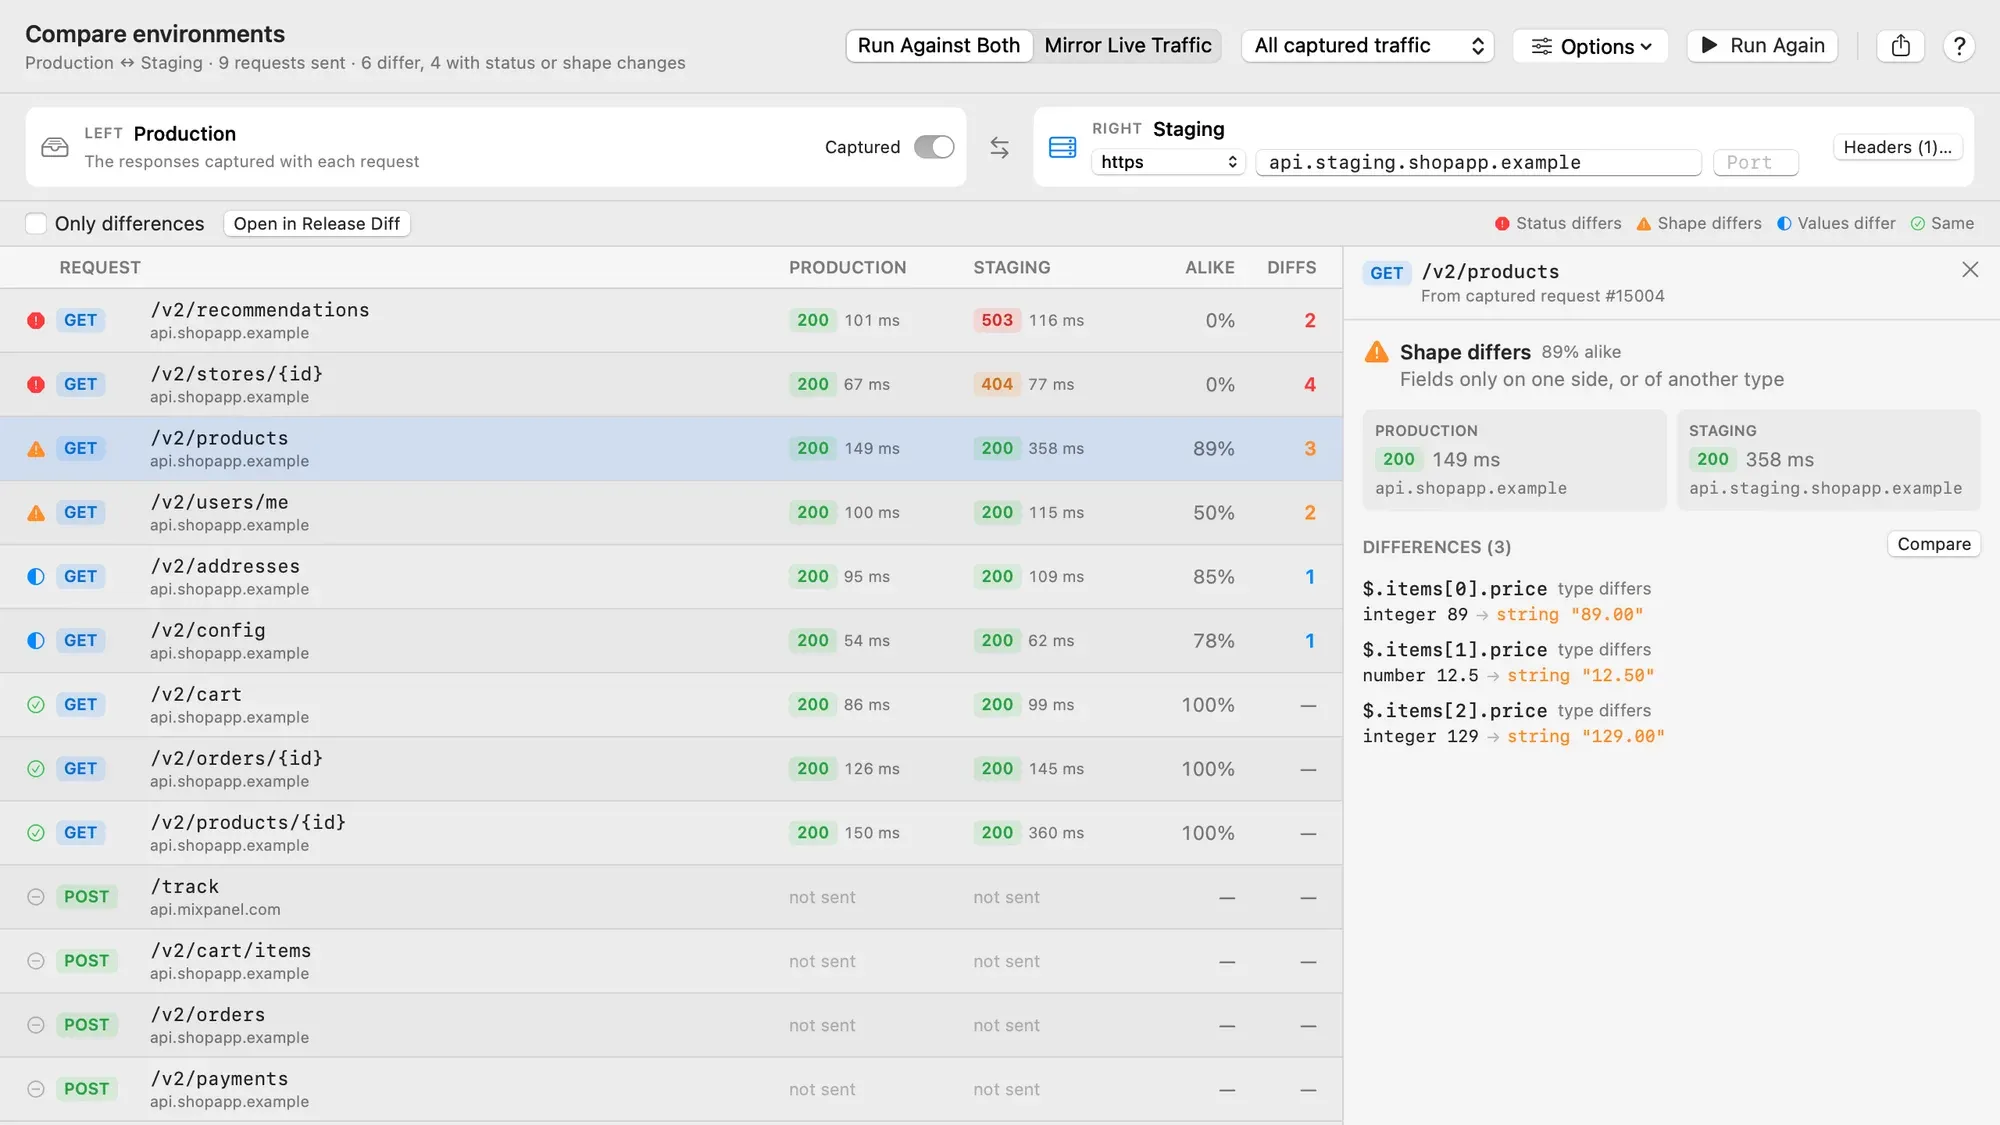This screenshot has width=2000, height=1125.
Task: Click the Compare button in differences
Action: (1933, 544)
